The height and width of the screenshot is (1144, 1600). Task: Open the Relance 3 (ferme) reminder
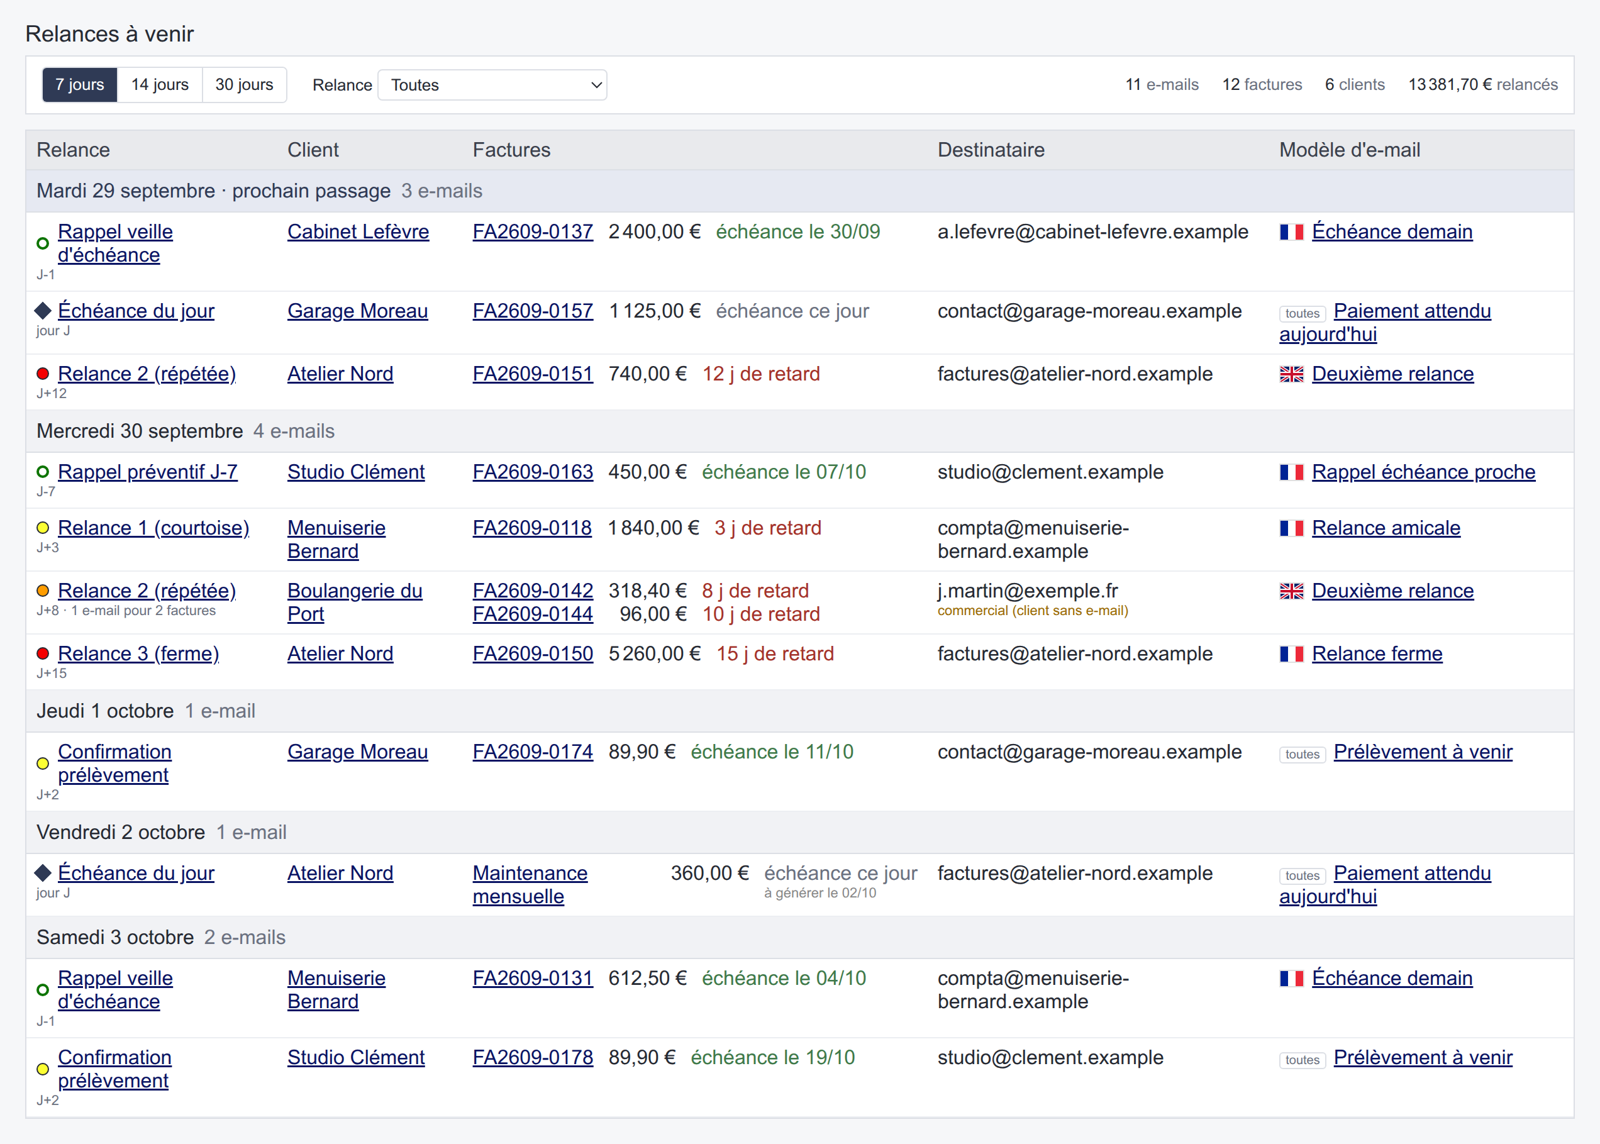point(138,654)
